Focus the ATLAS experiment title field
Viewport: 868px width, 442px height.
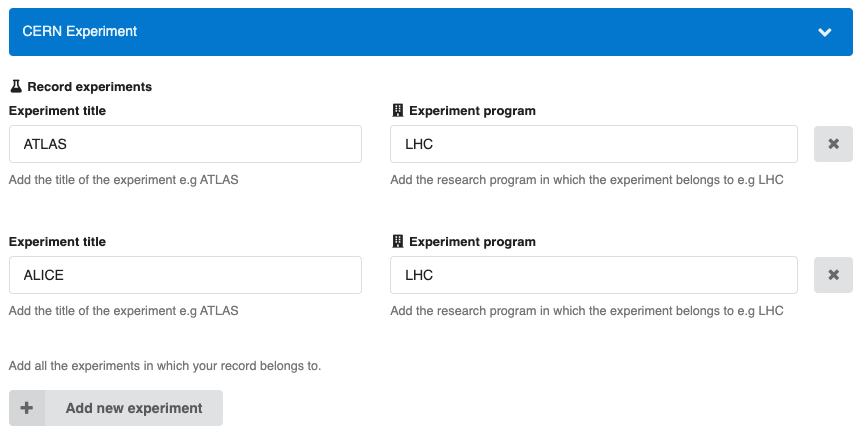pyautogui.click(x=185, y=144)
